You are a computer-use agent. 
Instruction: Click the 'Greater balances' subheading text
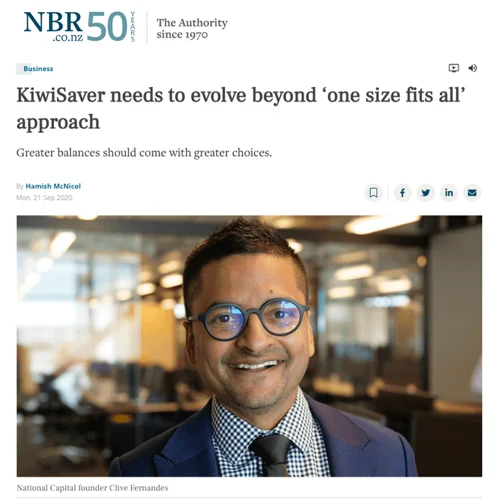point(144,153)
